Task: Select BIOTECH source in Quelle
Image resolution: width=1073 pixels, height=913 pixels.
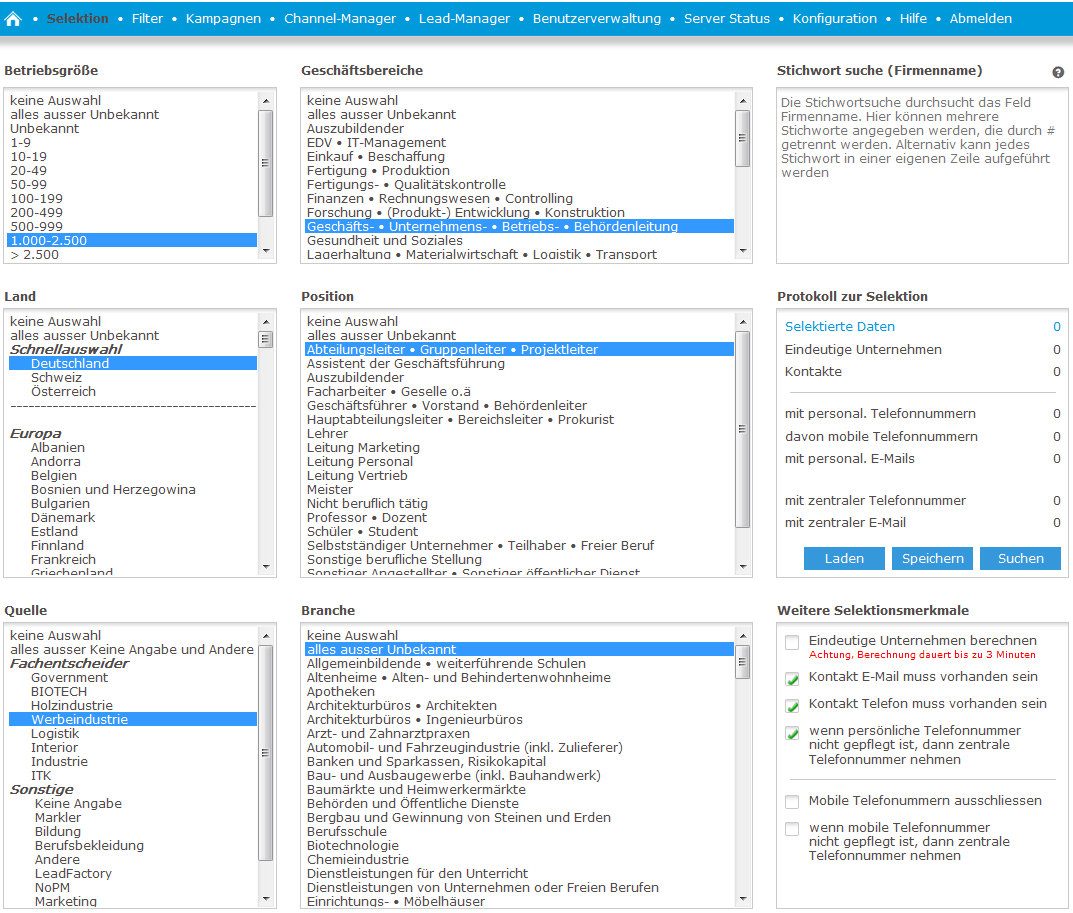Action: coord(132,691)
